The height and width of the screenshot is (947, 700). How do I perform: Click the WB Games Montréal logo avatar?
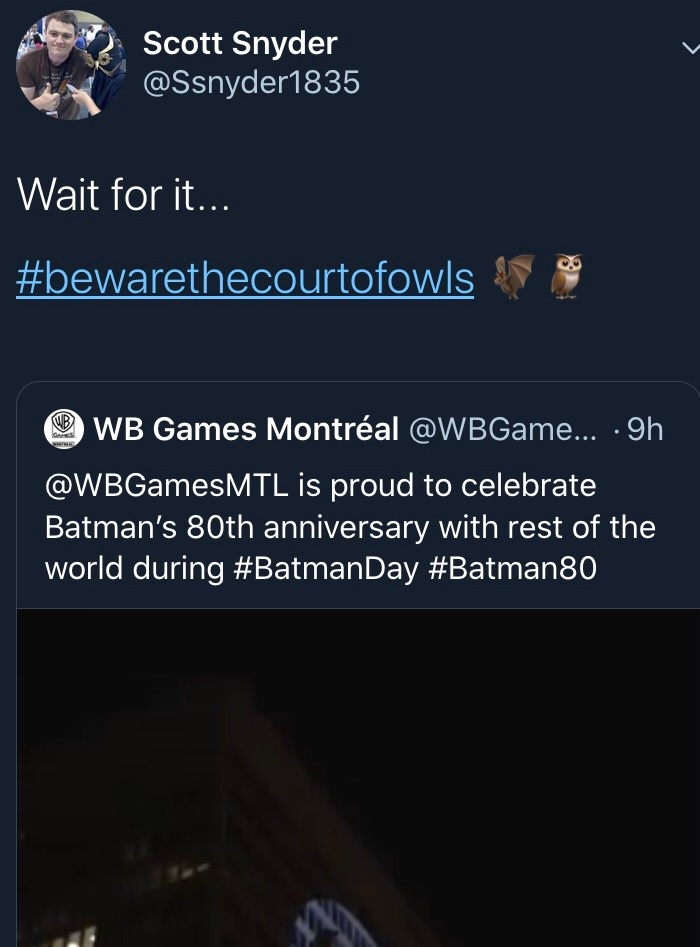pyautogui.click(x=64, y=428)
